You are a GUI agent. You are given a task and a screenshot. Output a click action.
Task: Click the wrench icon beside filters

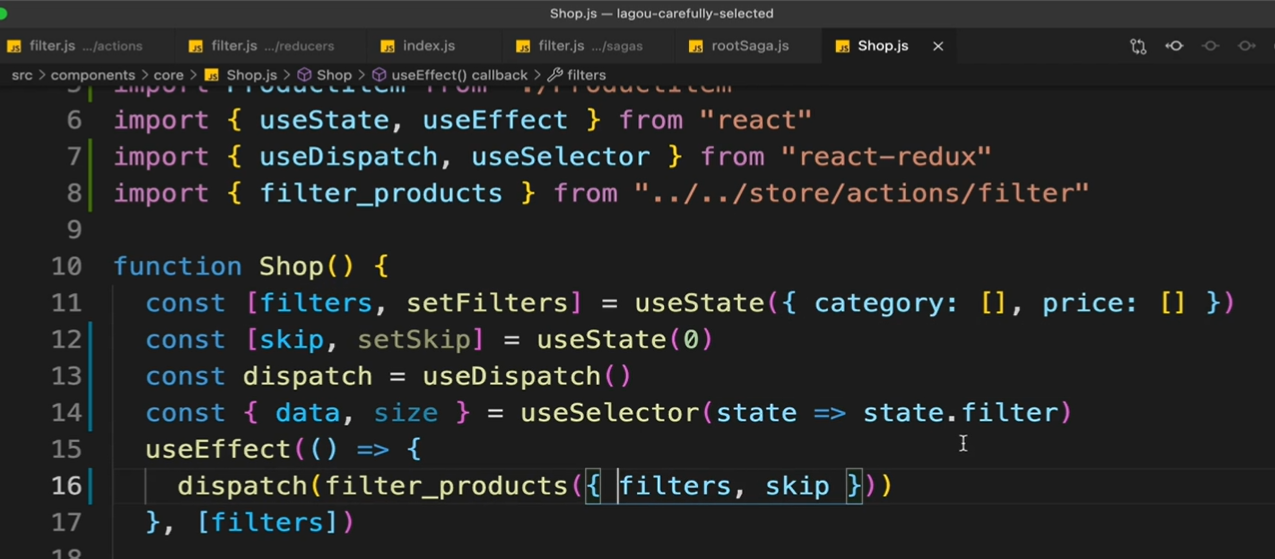(x=555, y=75)
